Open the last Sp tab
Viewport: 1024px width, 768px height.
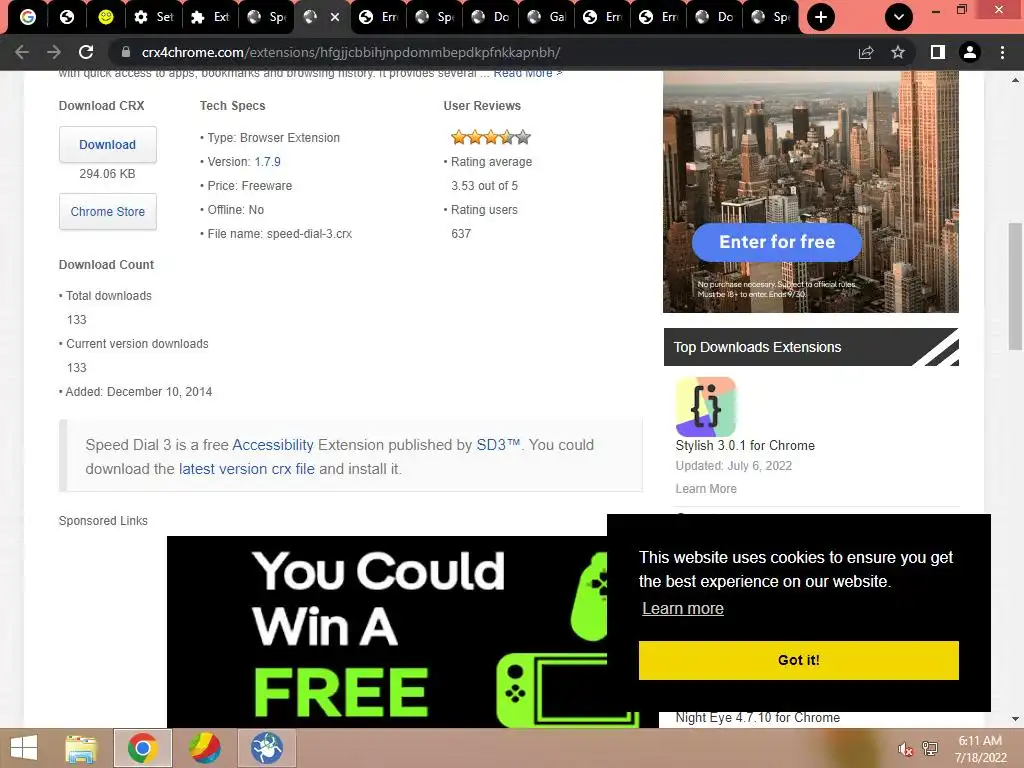pyautogui.click(x=771, y=17)
